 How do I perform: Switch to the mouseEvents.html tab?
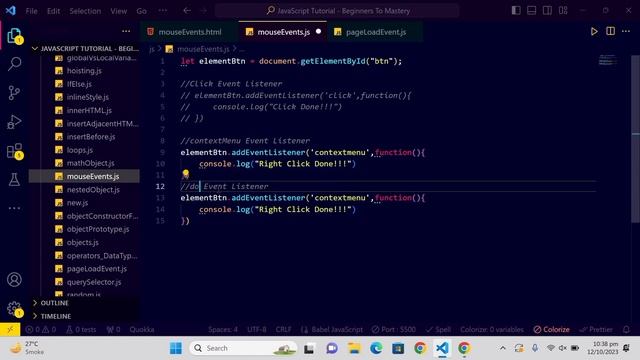189,32
